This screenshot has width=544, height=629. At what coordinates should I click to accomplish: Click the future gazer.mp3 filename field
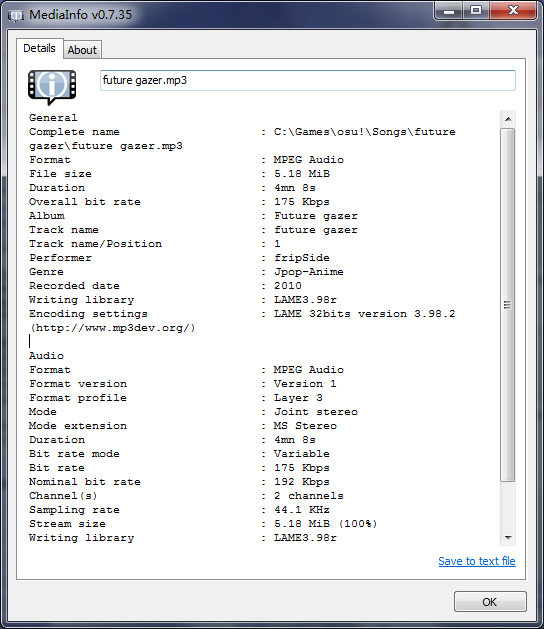(x=307, y=80)
